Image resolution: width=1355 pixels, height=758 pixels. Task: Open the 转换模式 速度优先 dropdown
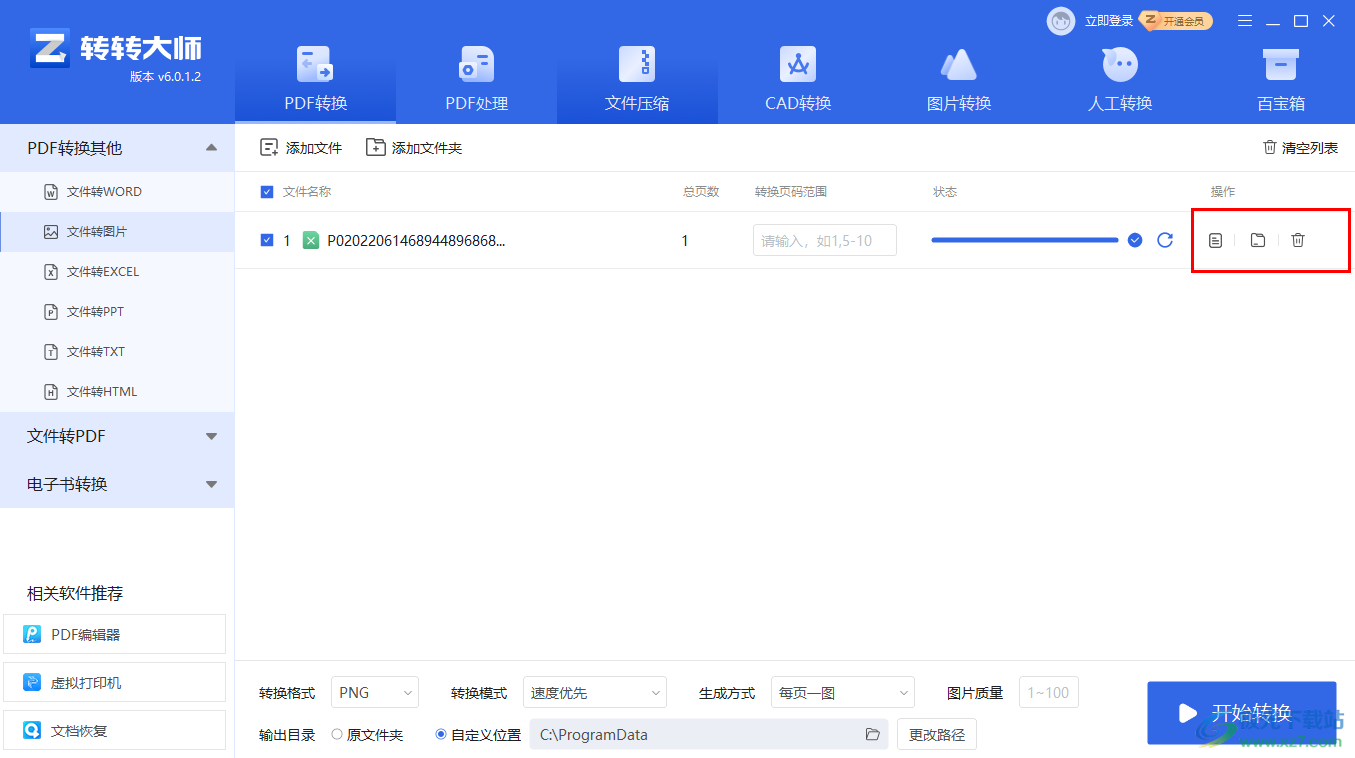coord(594,692)
